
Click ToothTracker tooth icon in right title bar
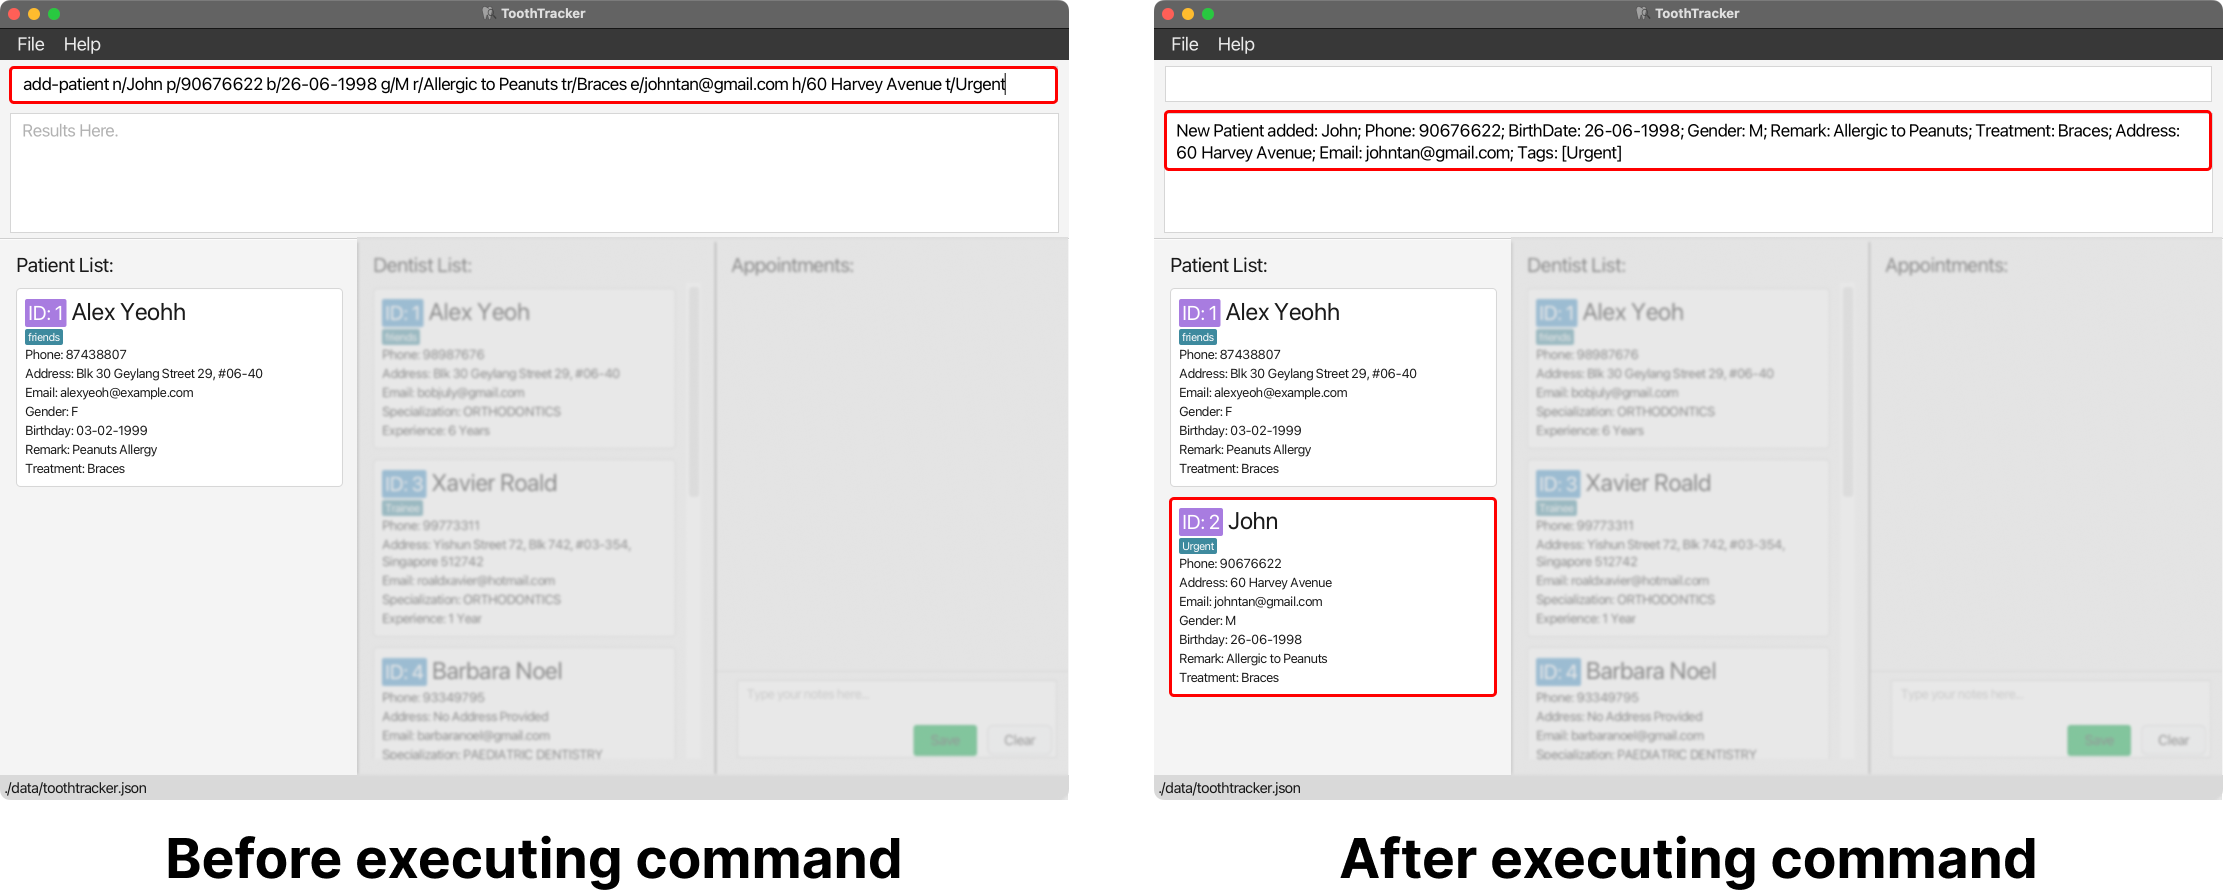coord(1642,13)
